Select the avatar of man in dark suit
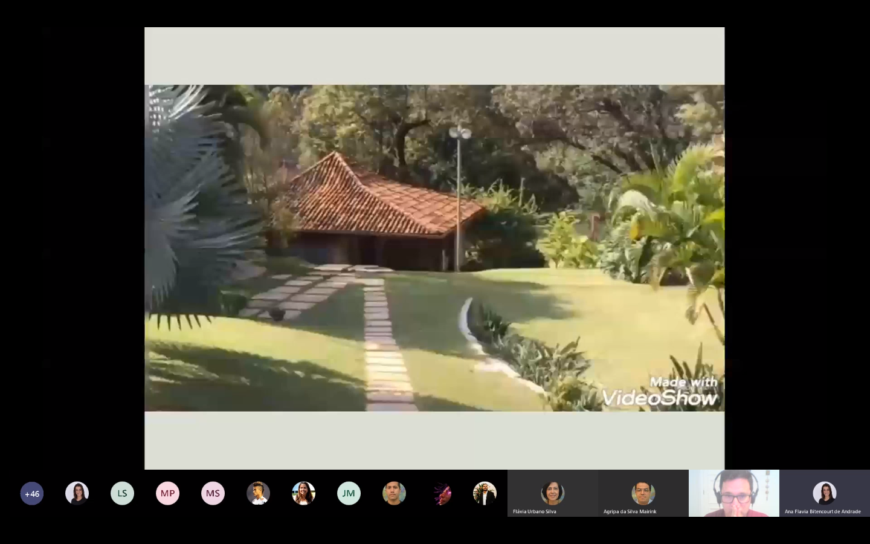 tap(485, 493)
